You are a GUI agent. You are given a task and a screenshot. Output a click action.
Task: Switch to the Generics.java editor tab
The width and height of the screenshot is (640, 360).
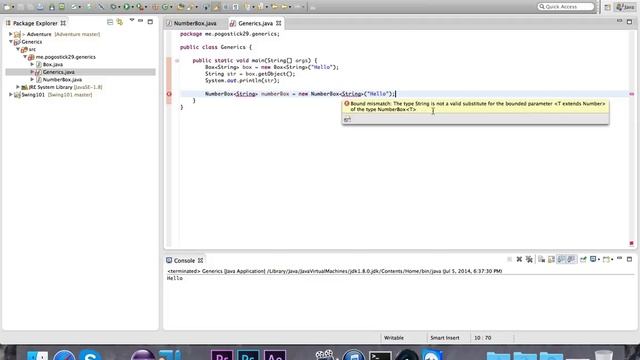click(255, 23)
